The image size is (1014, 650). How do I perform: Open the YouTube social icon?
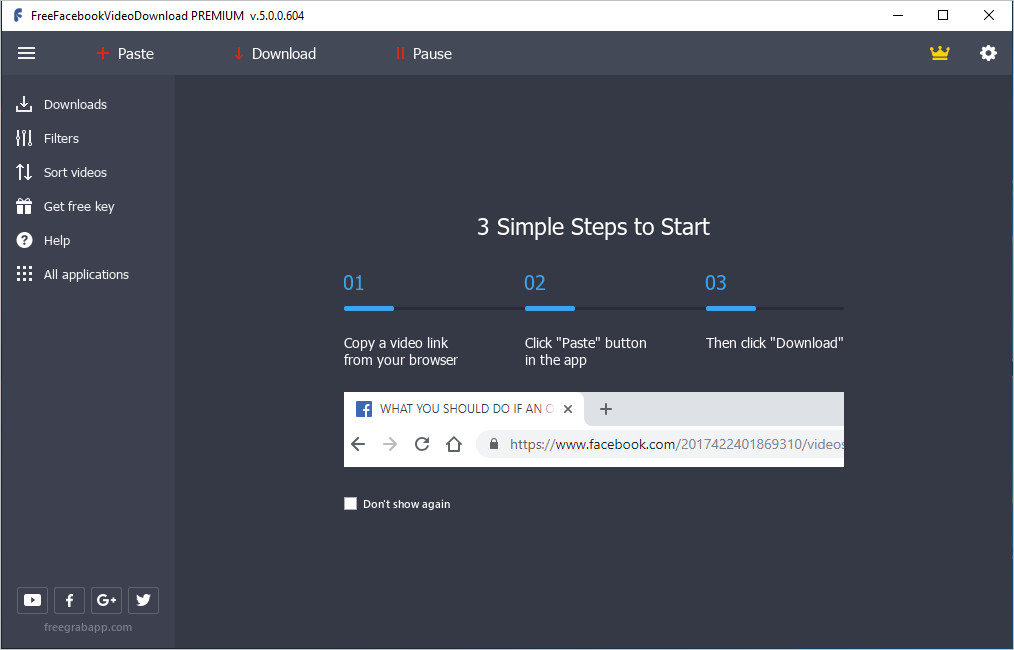tap(32, 600)
